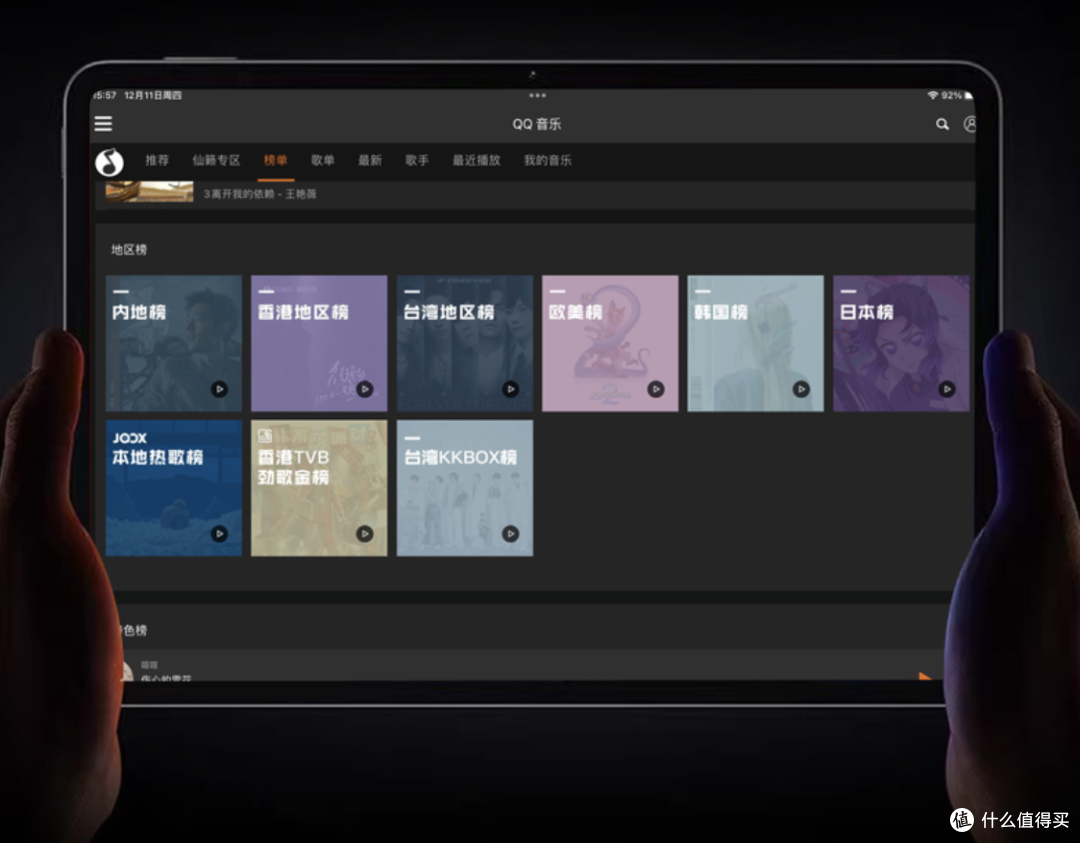Switch to the 我的音乐 tab

click(x=548, y=160)
